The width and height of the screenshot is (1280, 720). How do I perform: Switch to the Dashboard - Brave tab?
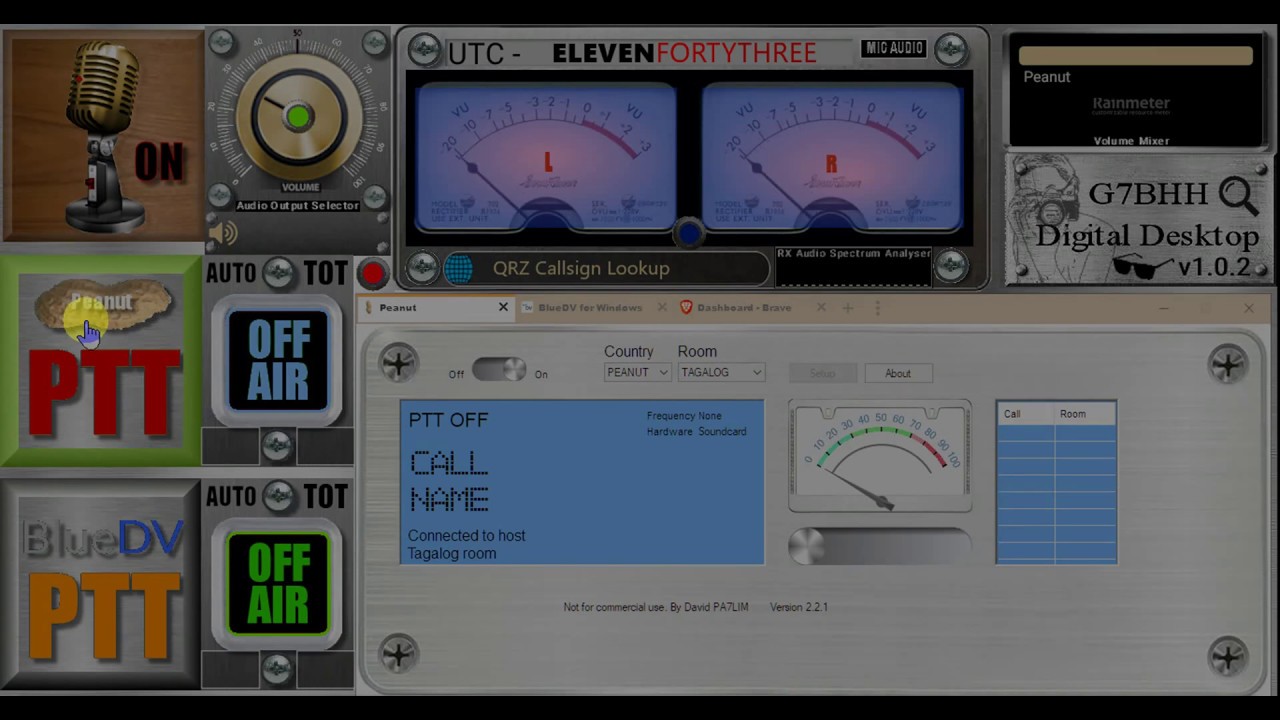(x=743, y=307)
